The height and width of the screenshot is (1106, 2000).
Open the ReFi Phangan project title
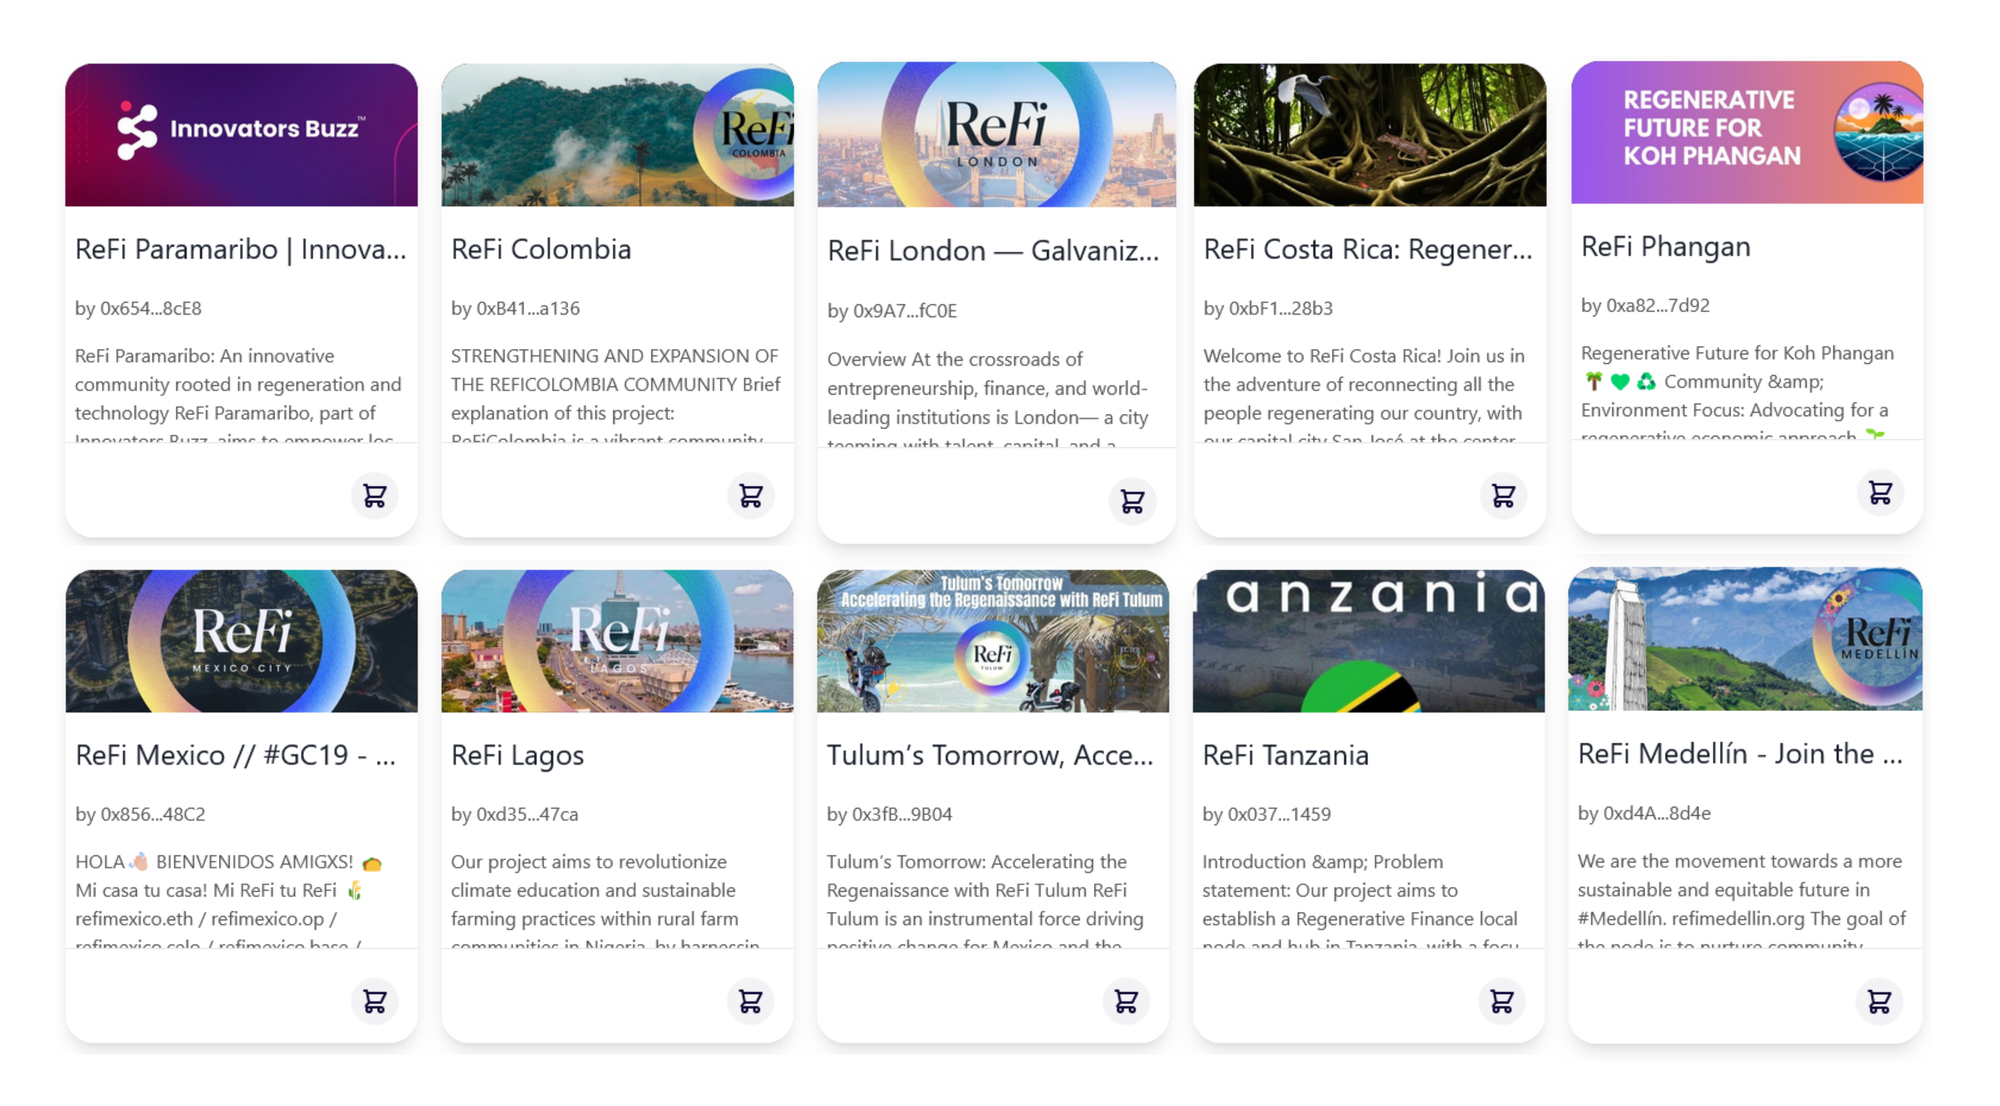[x=1665, y=246]
